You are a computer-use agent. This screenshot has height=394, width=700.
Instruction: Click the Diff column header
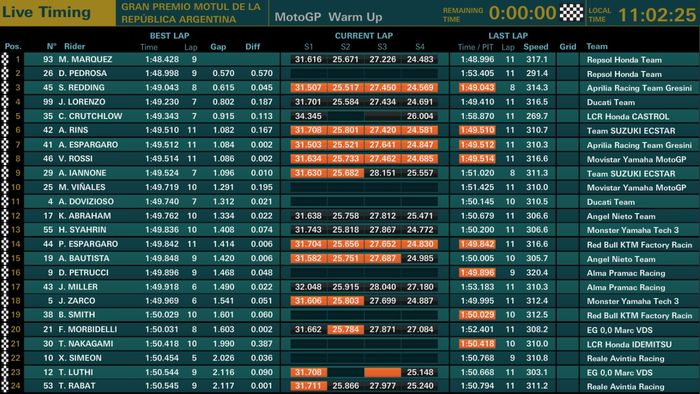(x=252, y=46)
